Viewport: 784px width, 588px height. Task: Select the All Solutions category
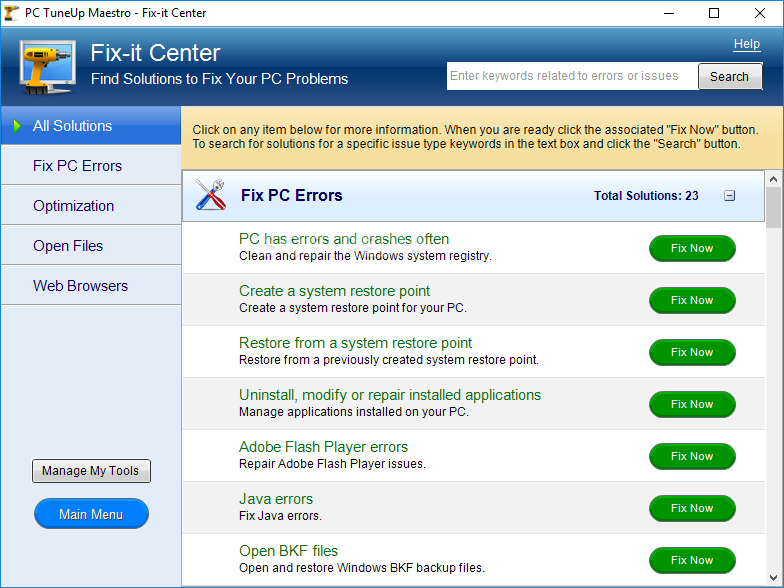(x=91, y=126)
